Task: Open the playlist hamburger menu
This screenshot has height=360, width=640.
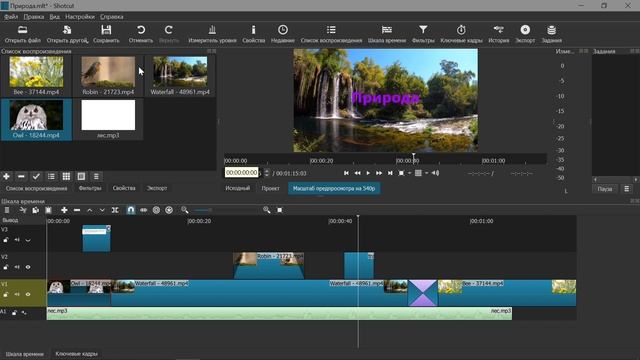Action: (96, 176)
